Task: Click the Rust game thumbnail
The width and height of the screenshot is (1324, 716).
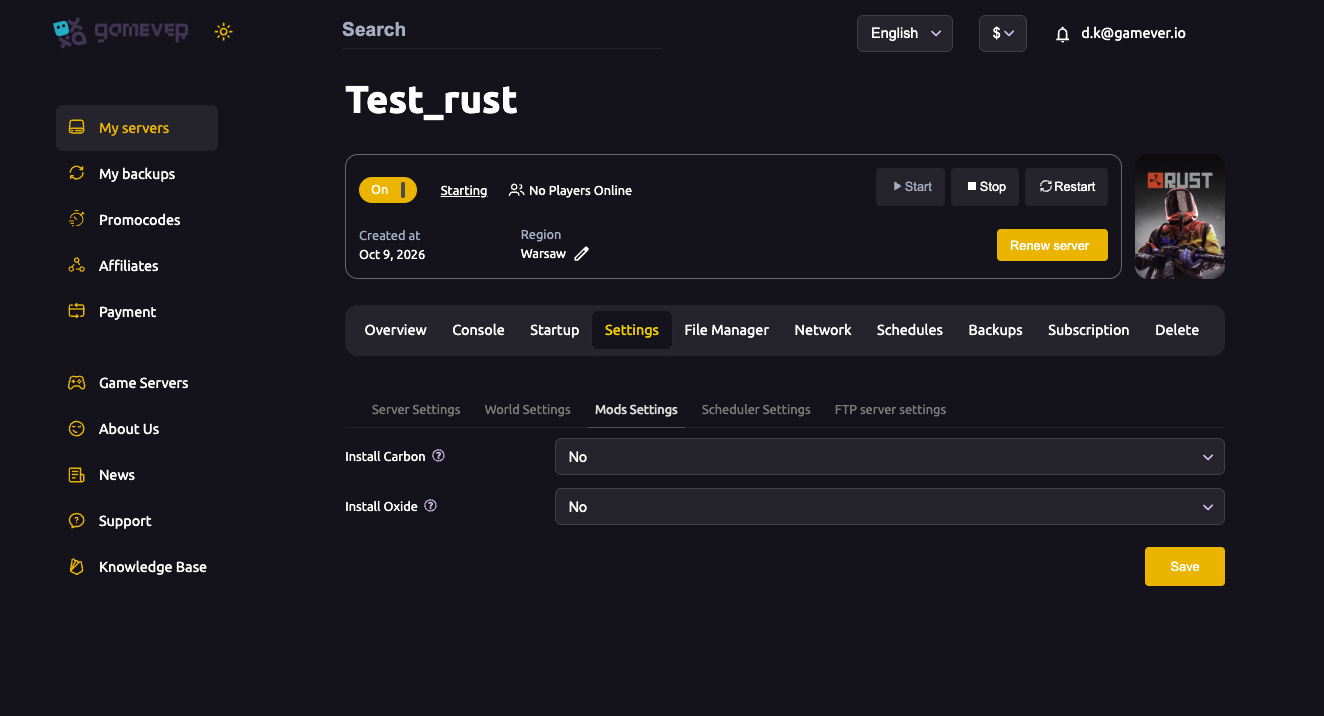Action: tap(1180, 216)
